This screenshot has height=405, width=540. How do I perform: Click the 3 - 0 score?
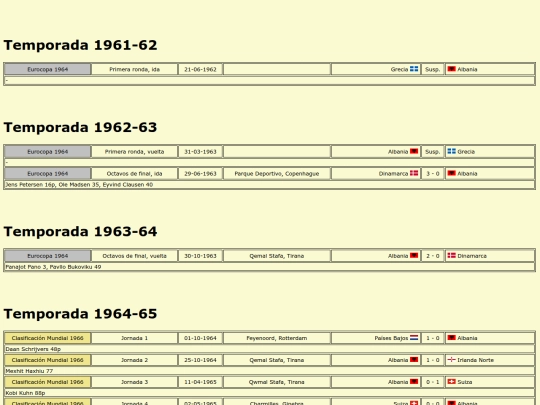(x=433, y=174)
